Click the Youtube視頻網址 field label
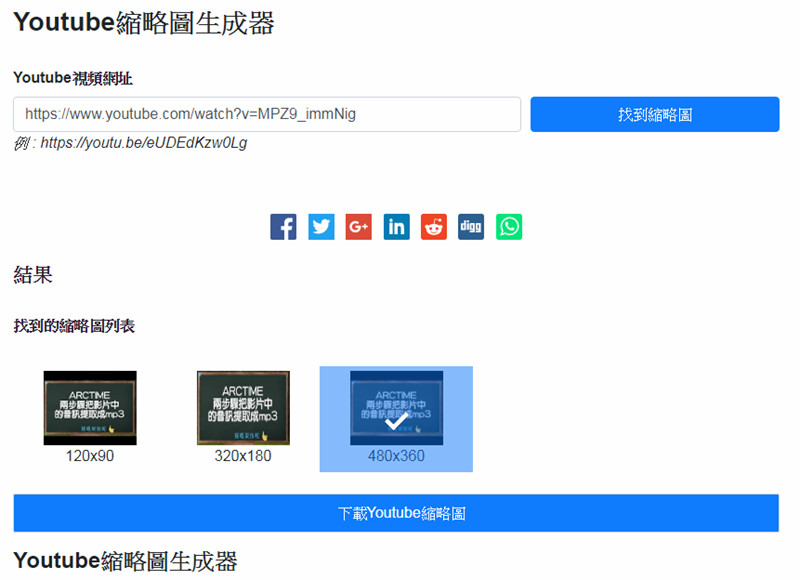The image size is (800, 580). 73,78
